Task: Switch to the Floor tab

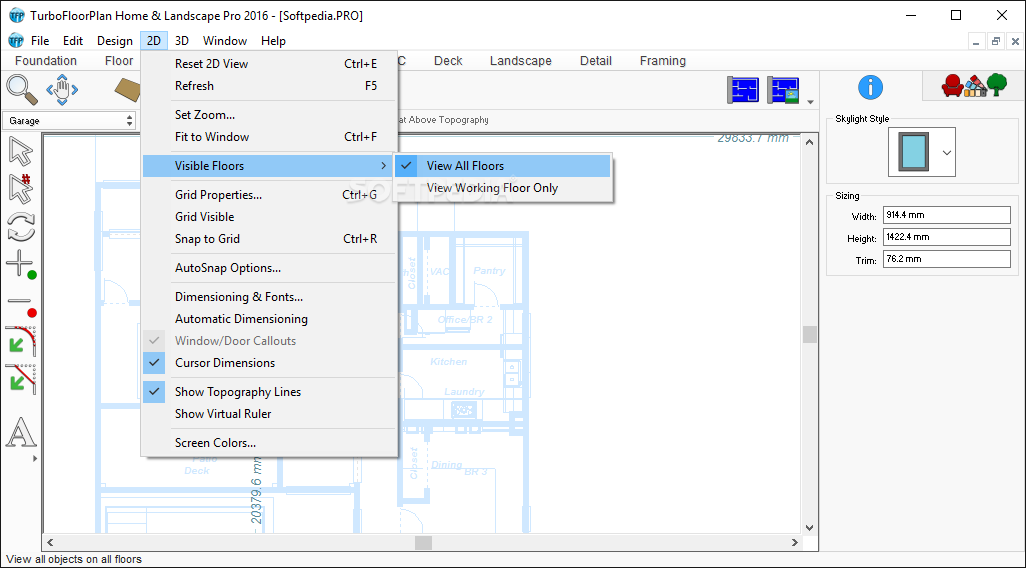Action: 119,61
